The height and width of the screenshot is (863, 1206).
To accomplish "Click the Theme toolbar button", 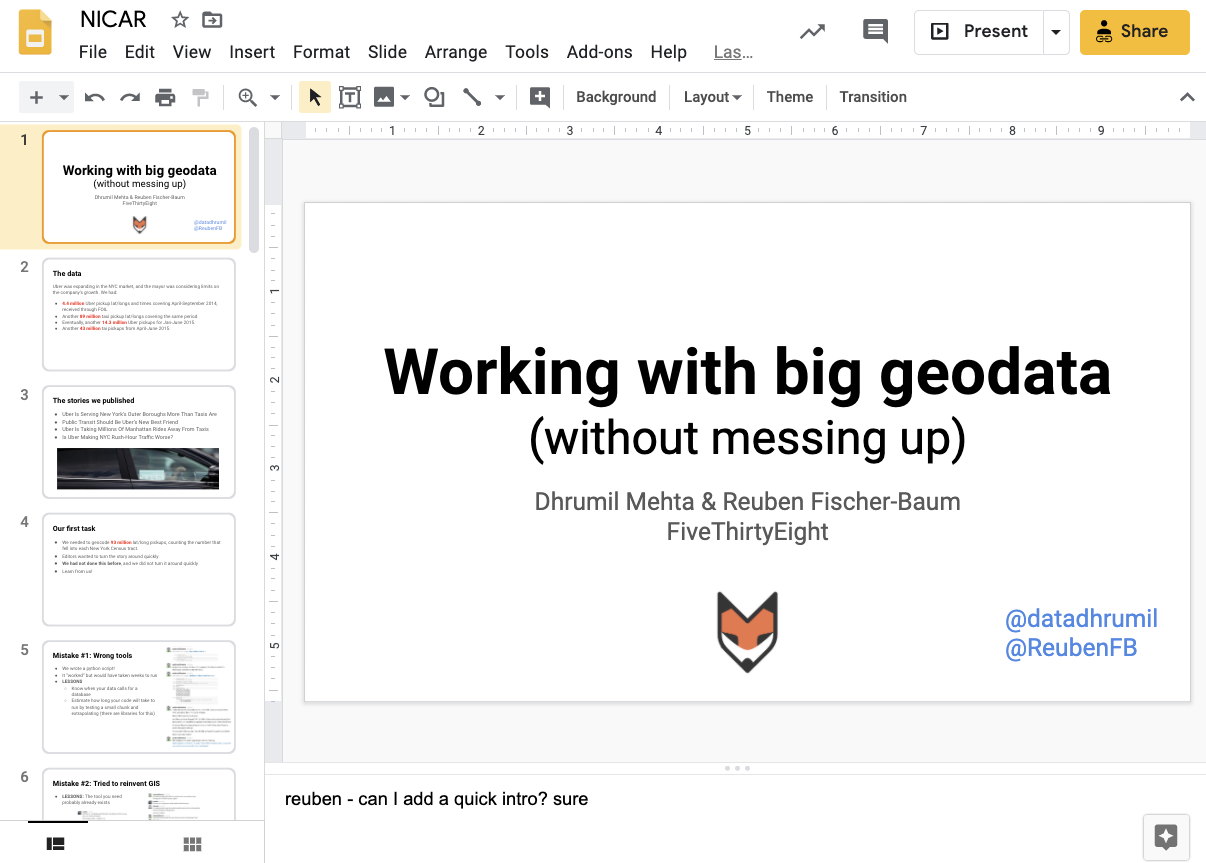I will tap(790, 97).
